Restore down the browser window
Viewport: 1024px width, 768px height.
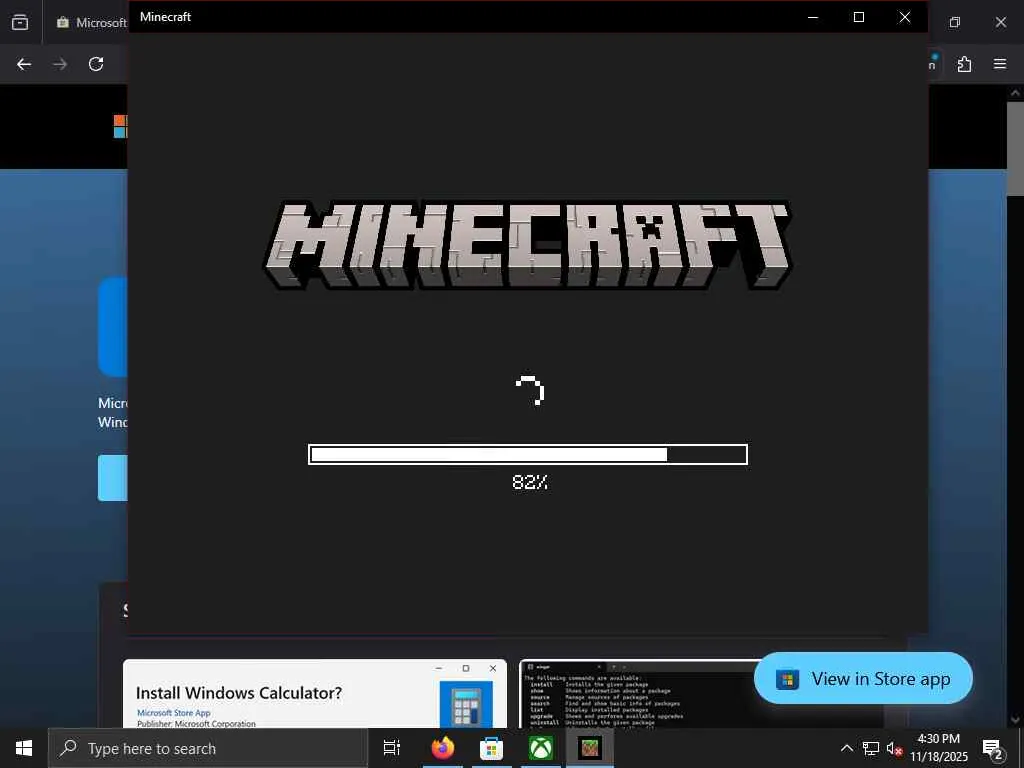pyautogui.click(x=955, y=22)
